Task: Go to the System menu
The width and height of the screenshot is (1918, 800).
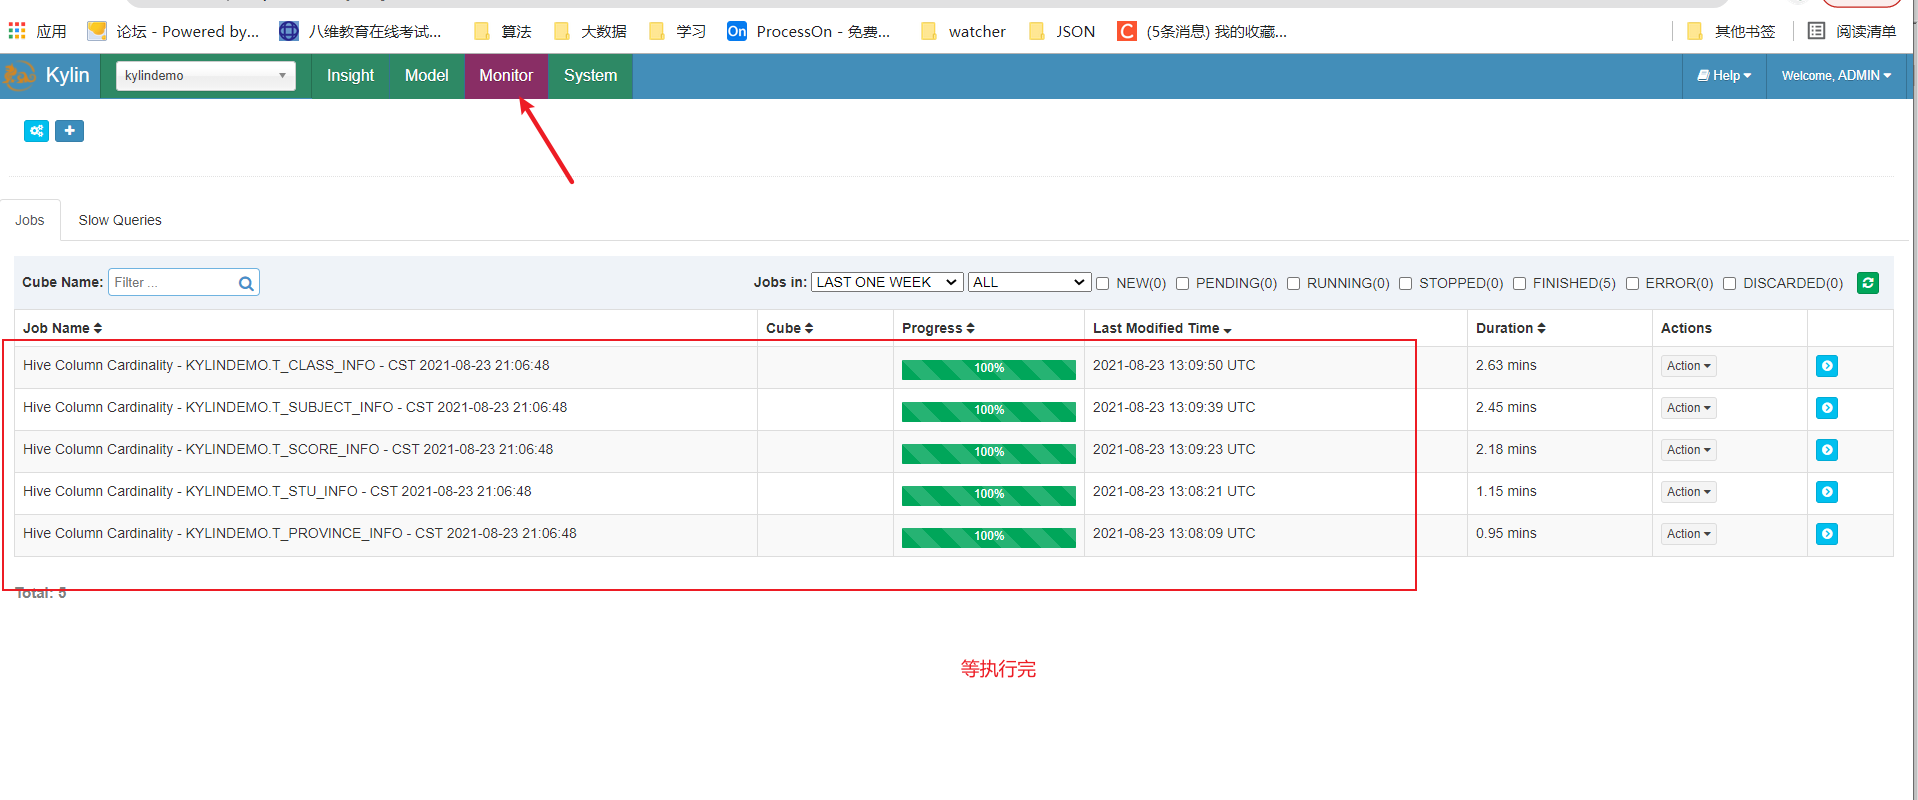Action: click(x=590, y=76)
